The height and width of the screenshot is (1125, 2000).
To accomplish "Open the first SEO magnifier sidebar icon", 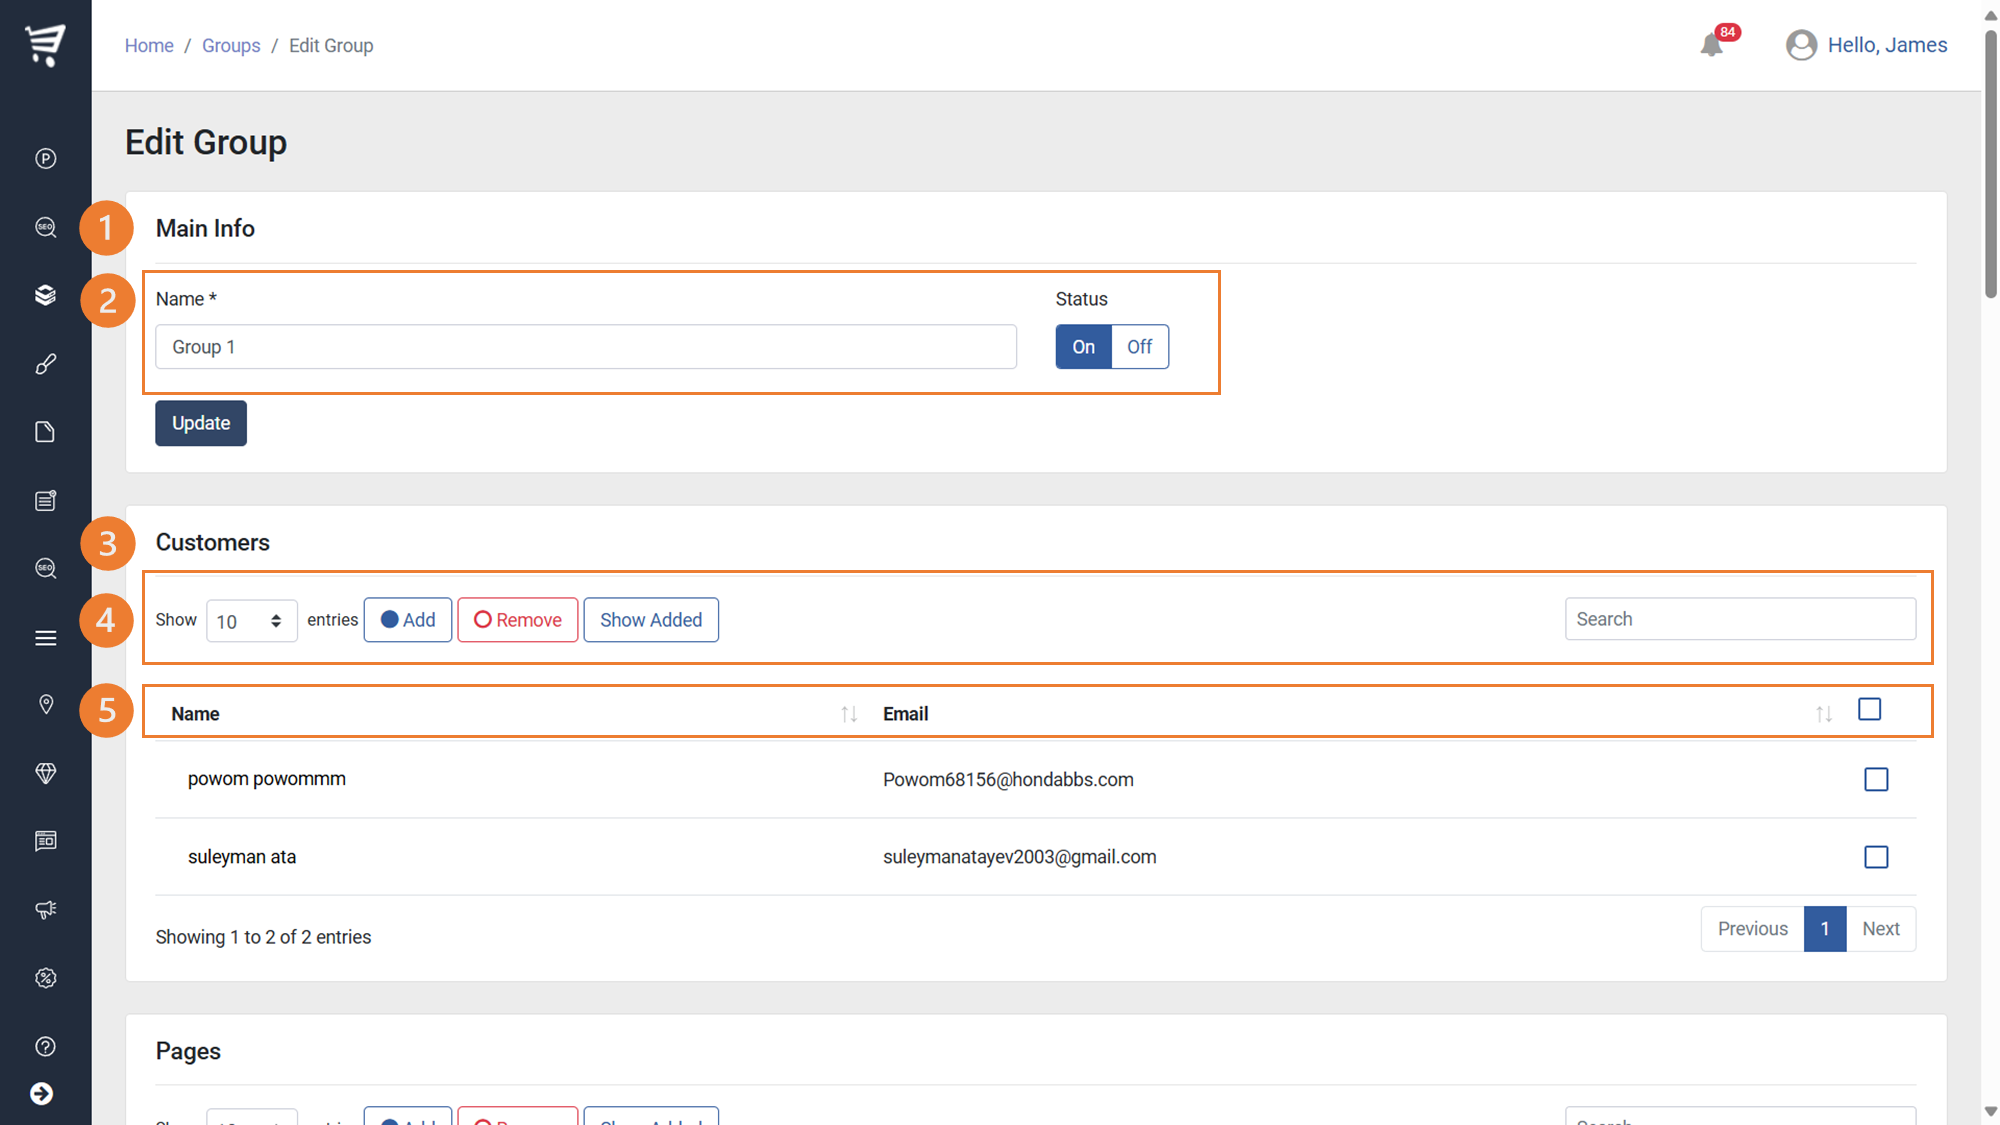I will pos(45,227).
